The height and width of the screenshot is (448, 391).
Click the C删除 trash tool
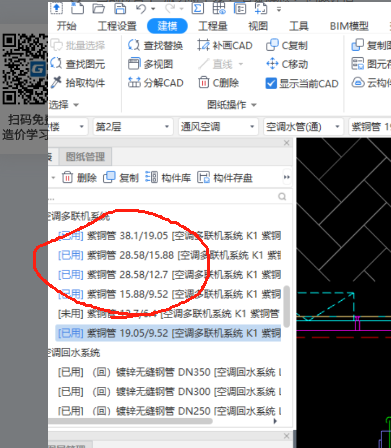[218, 83]
